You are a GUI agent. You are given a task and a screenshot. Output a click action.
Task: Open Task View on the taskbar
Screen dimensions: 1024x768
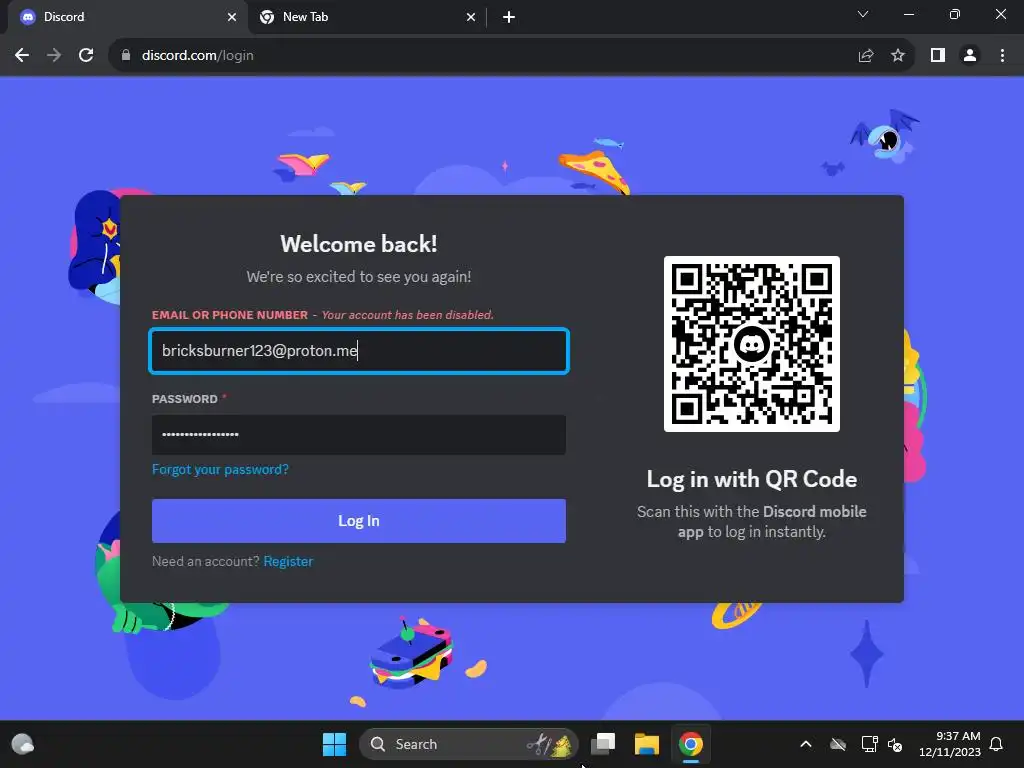603,744
